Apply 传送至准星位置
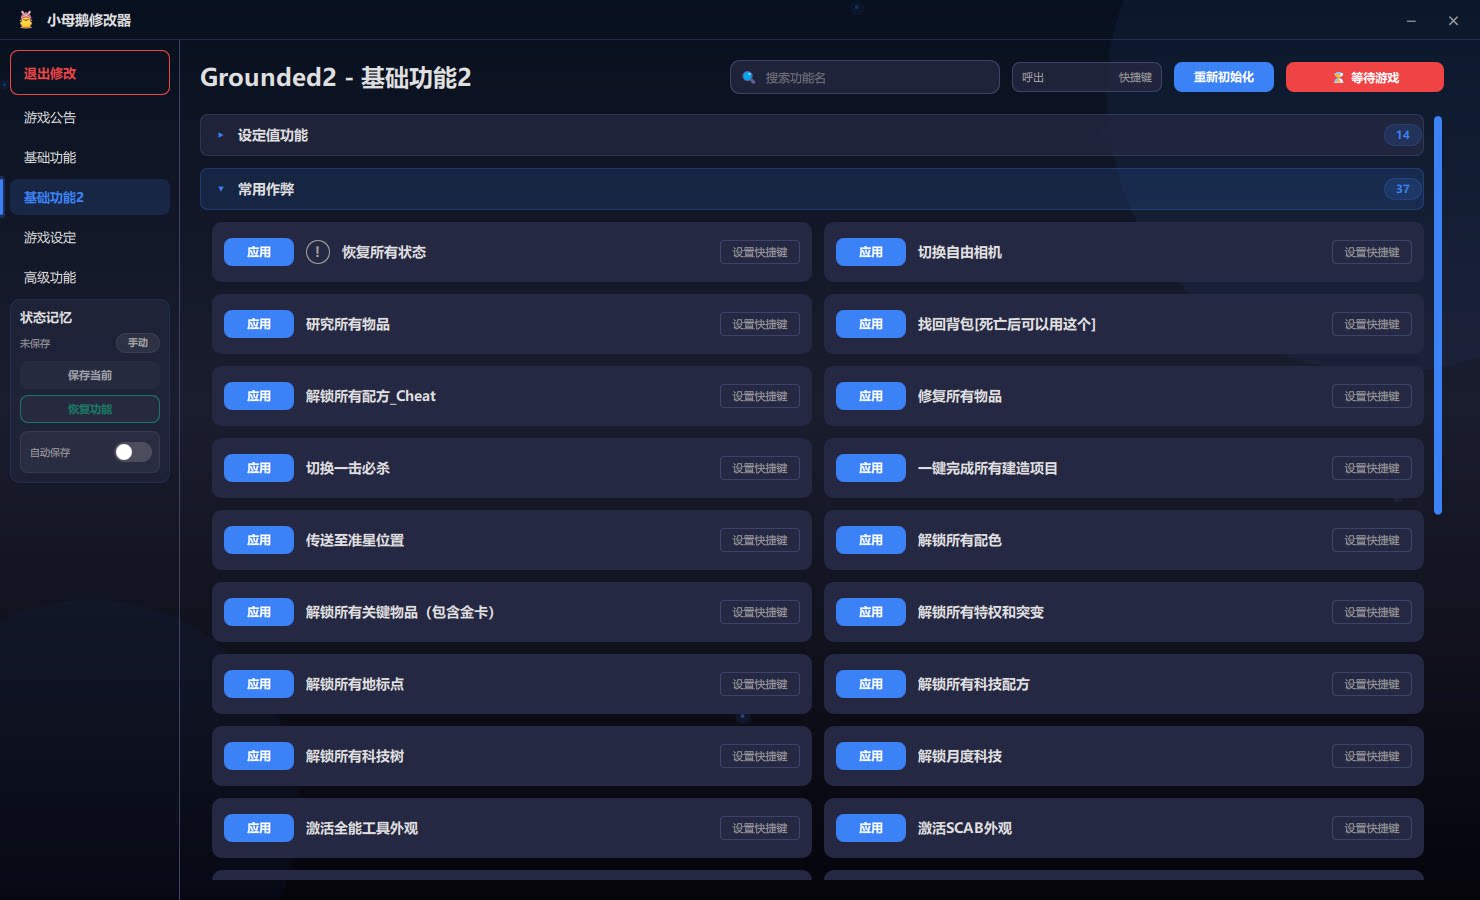This screenshot has height=900, width=1480. click(x=259, y=540)
